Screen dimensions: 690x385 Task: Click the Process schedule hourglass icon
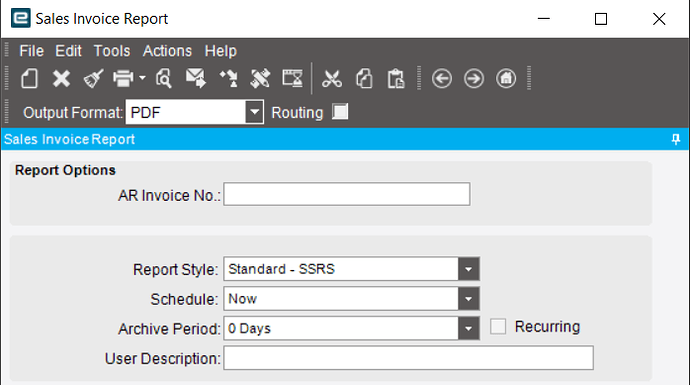point(292,79)
